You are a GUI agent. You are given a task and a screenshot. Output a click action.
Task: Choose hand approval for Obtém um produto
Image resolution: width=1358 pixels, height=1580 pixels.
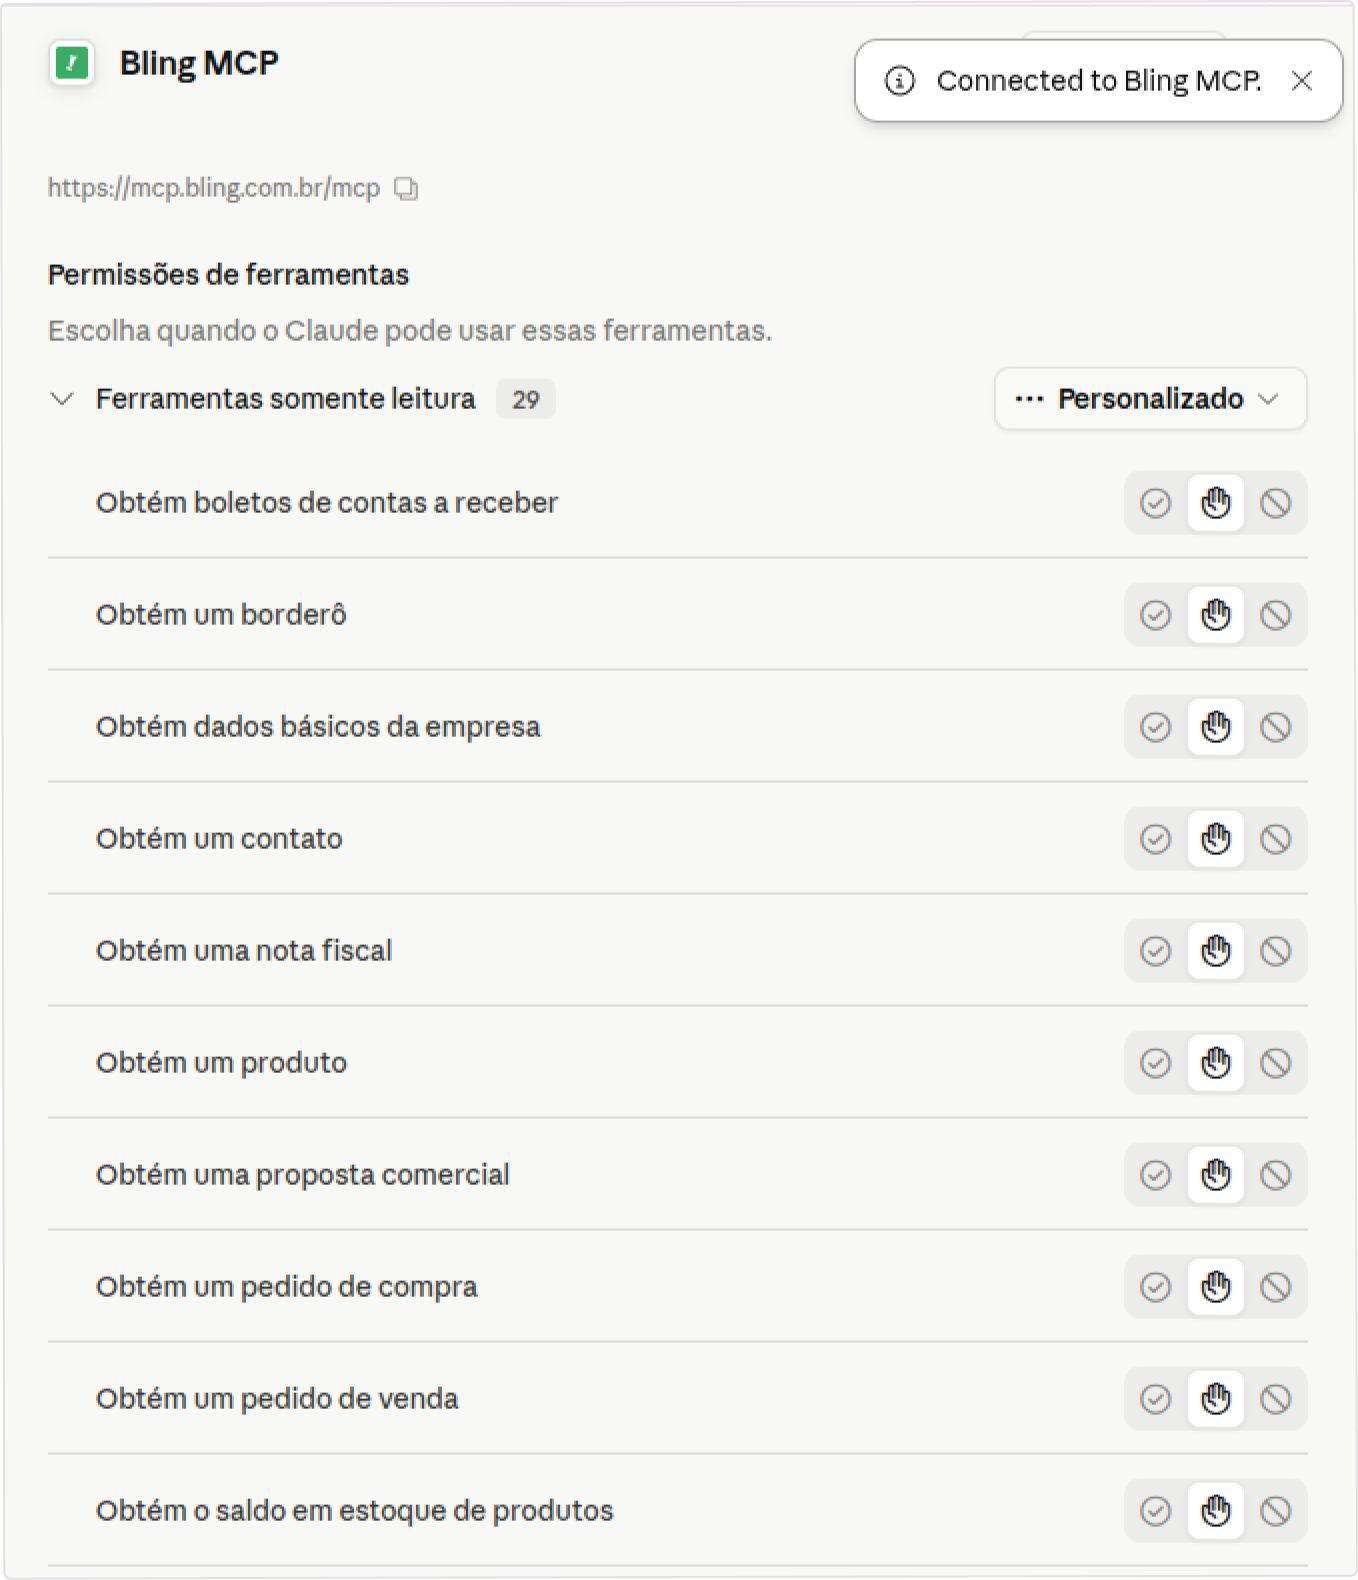[1216, 1063]
